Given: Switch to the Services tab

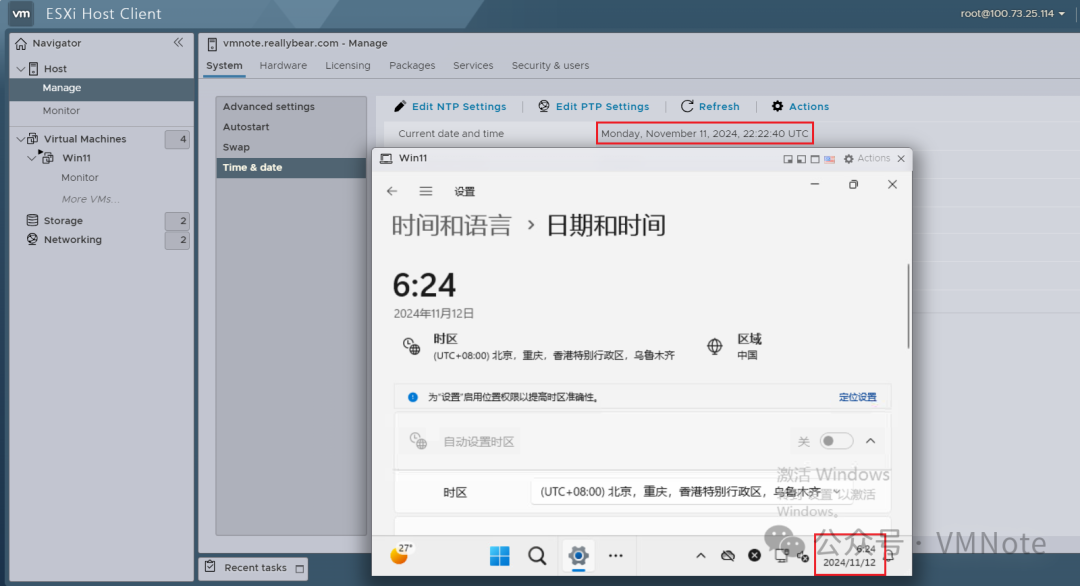Looking at the screenshot, I should tap(473, 65).
